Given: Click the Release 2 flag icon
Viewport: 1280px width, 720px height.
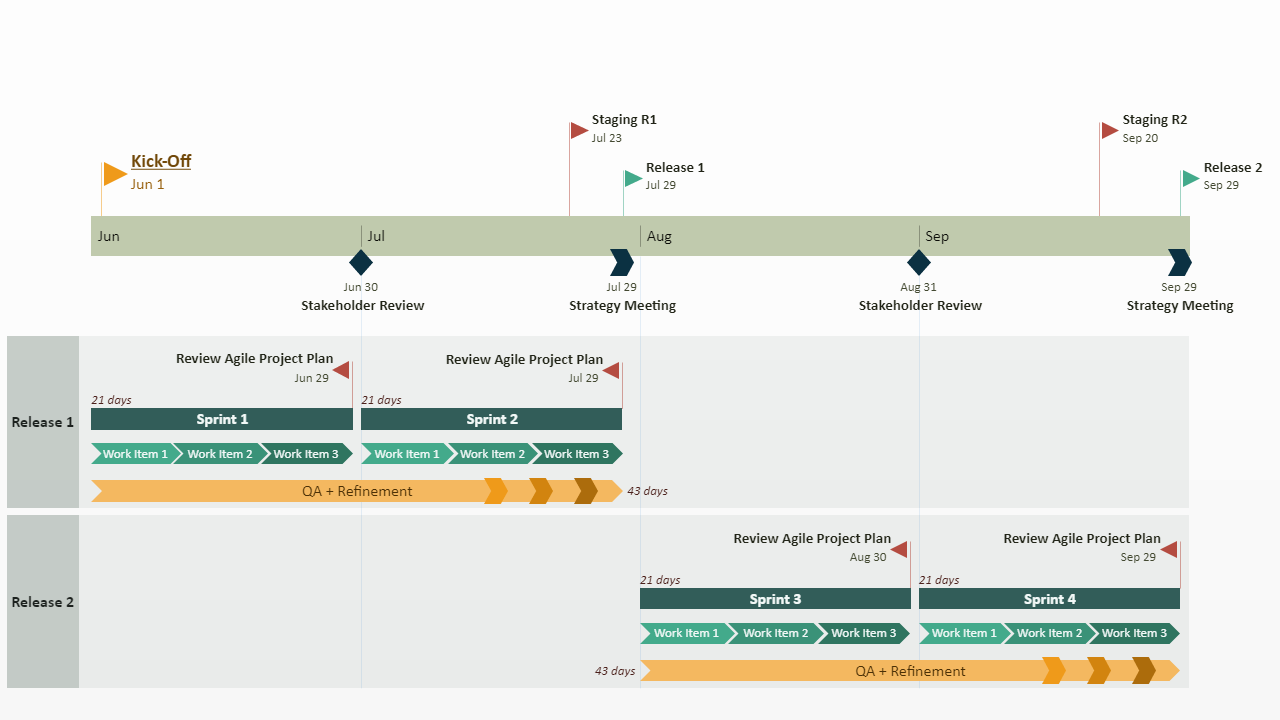Looking at the screenshot, I should click(x=1189, y=178).
